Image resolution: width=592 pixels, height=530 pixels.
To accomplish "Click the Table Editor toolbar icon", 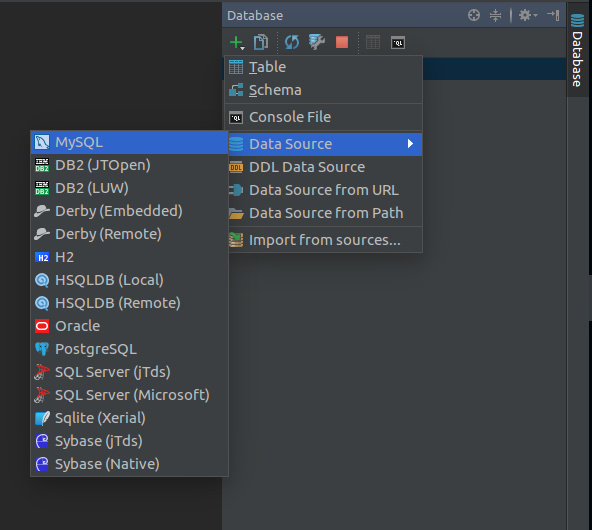I will click(373, 42).
